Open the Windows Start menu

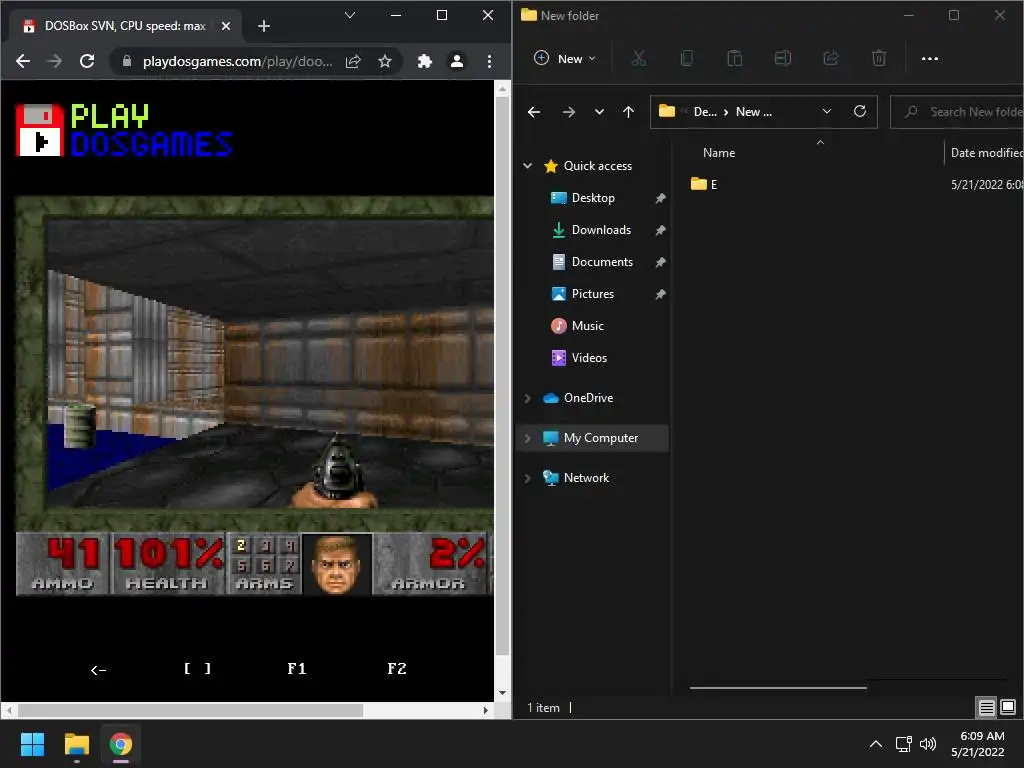(32, 744)
